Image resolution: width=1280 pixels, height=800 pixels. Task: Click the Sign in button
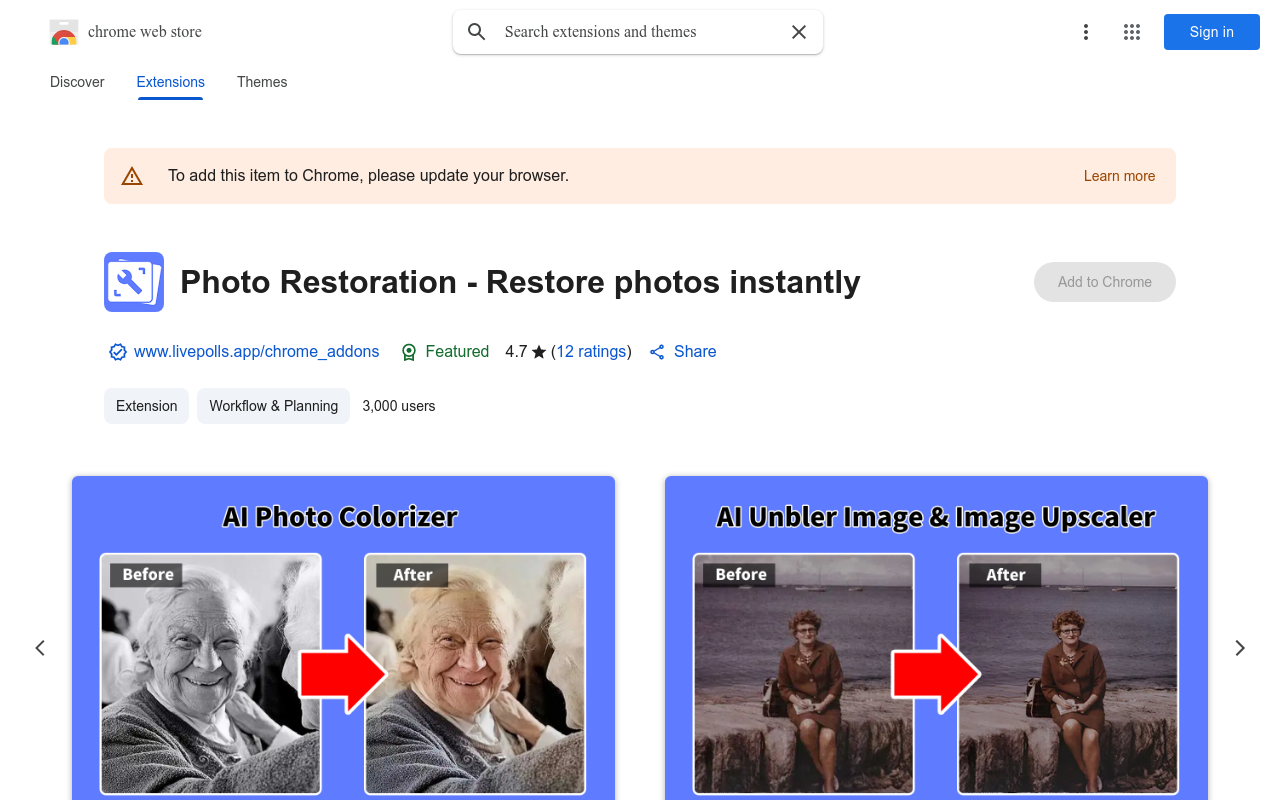(1212, 32)
